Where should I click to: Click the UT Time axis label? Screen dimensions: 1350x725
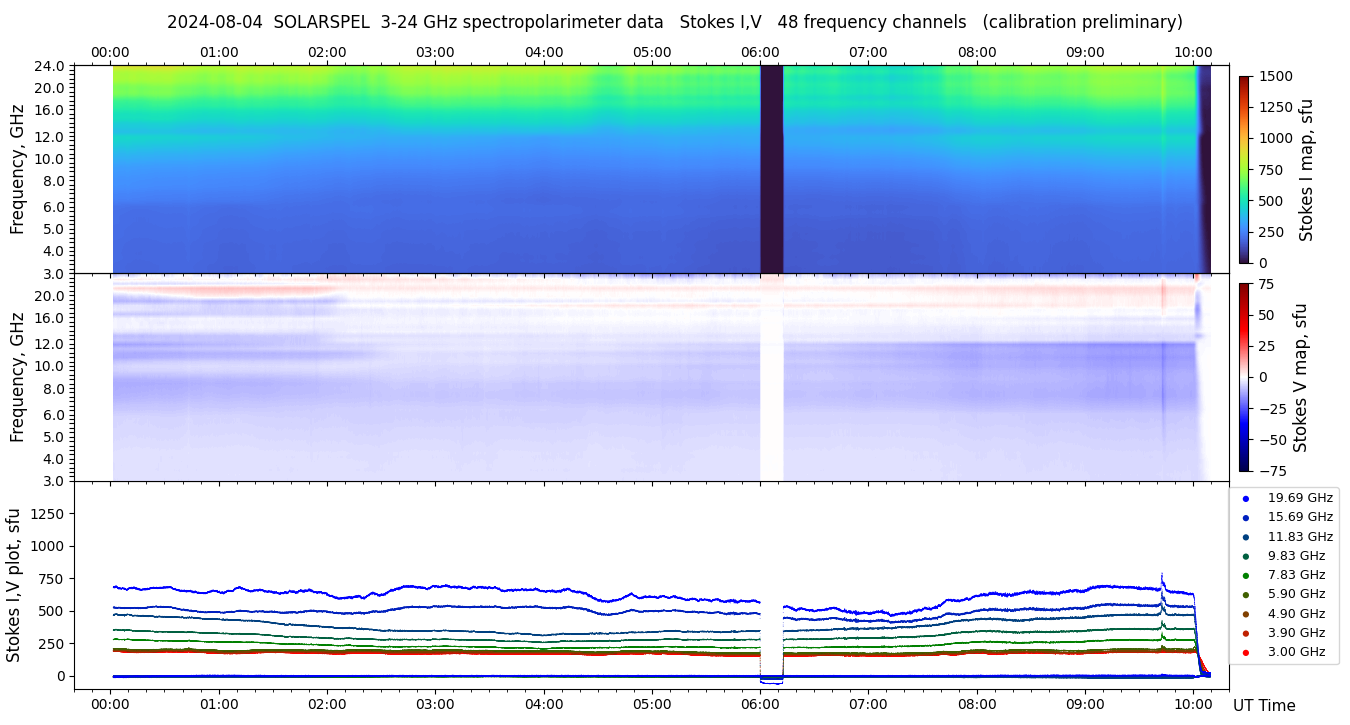point(1263,705)
